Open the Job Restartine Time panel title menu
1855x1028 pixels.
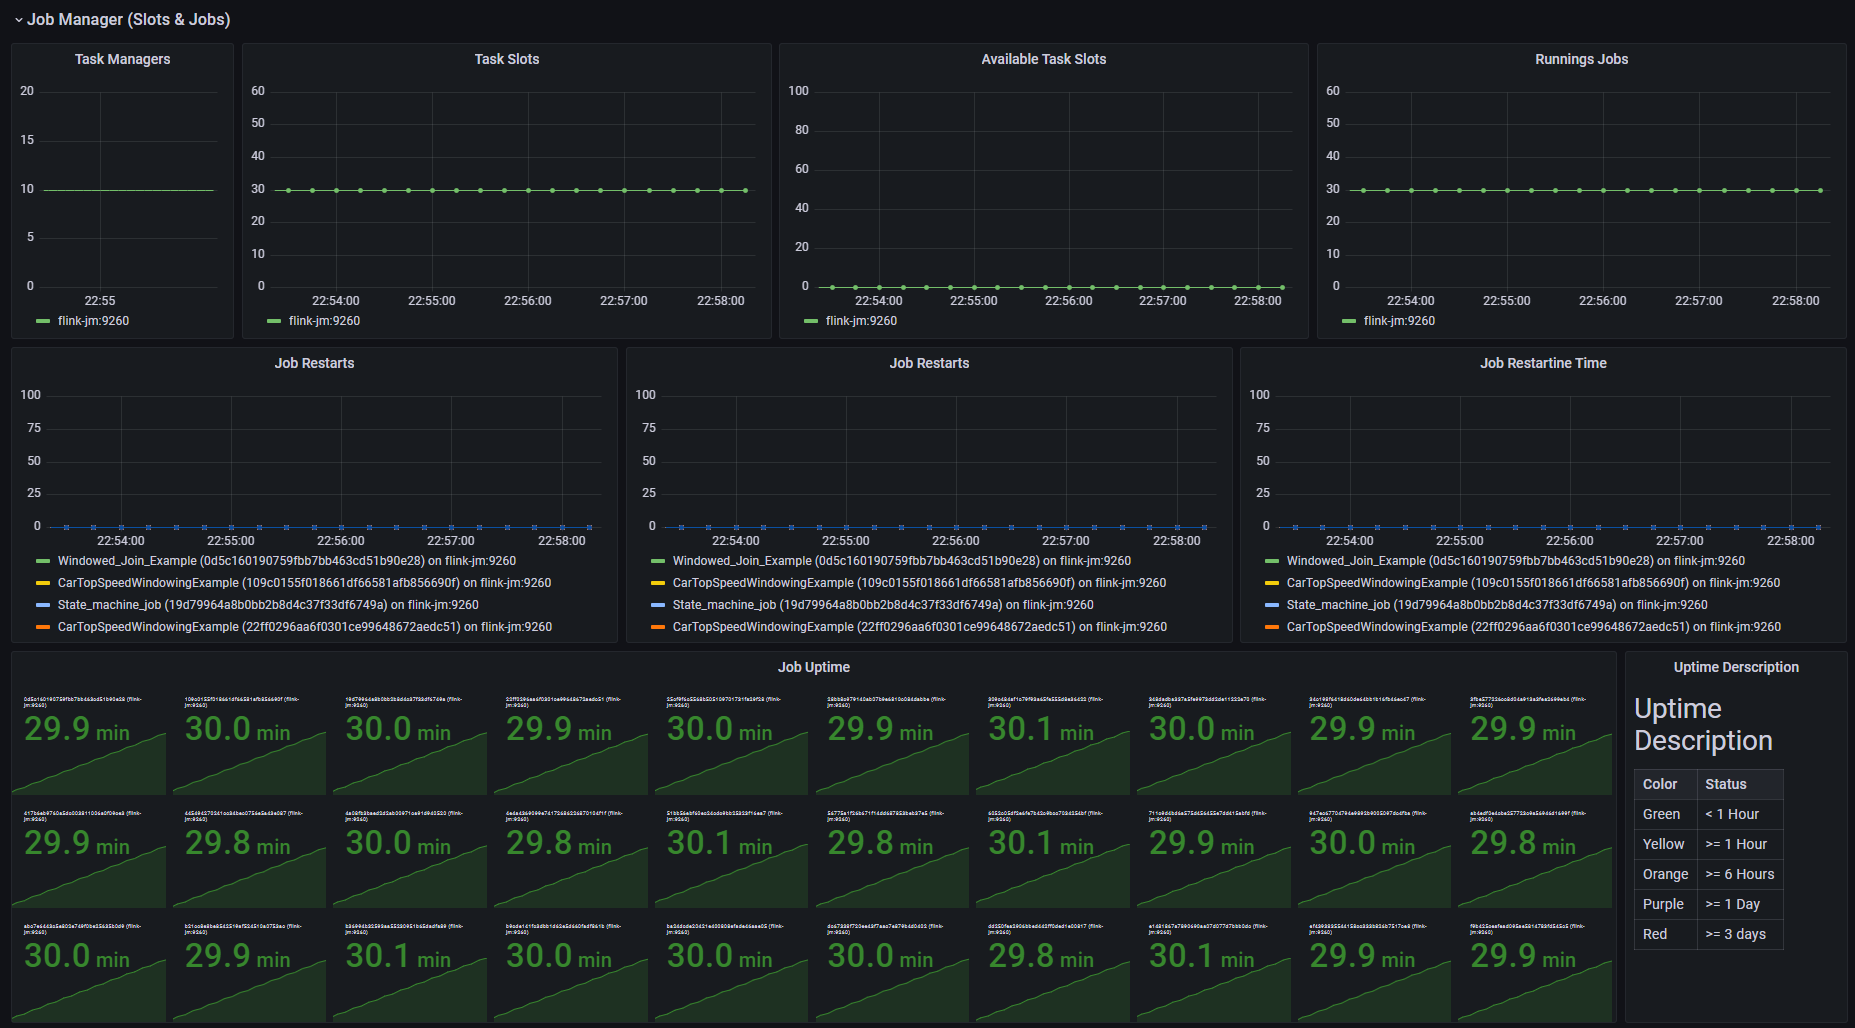(x=1543, y=363)
